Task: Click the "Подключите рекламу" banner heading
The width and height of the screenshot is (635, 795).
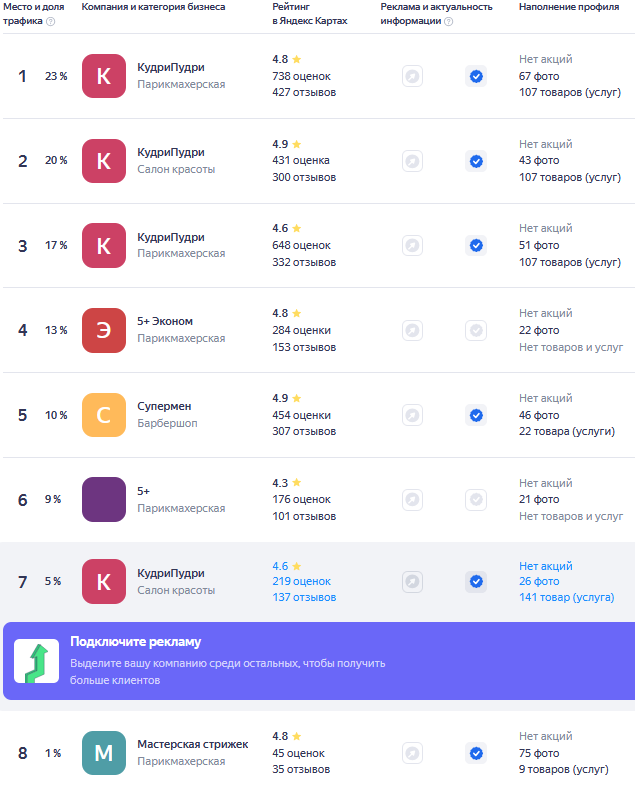Action: [136, 642]
